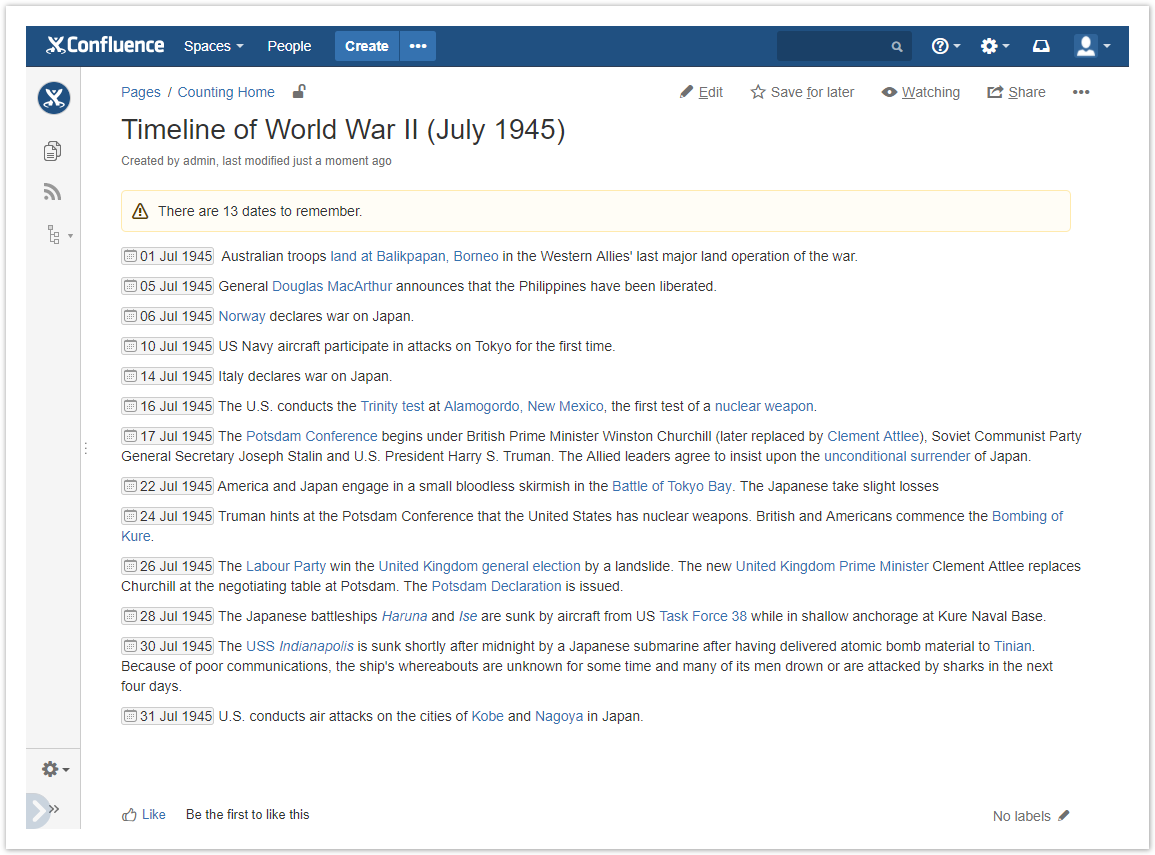
Task: Edit the page
Action: point(701,92)
